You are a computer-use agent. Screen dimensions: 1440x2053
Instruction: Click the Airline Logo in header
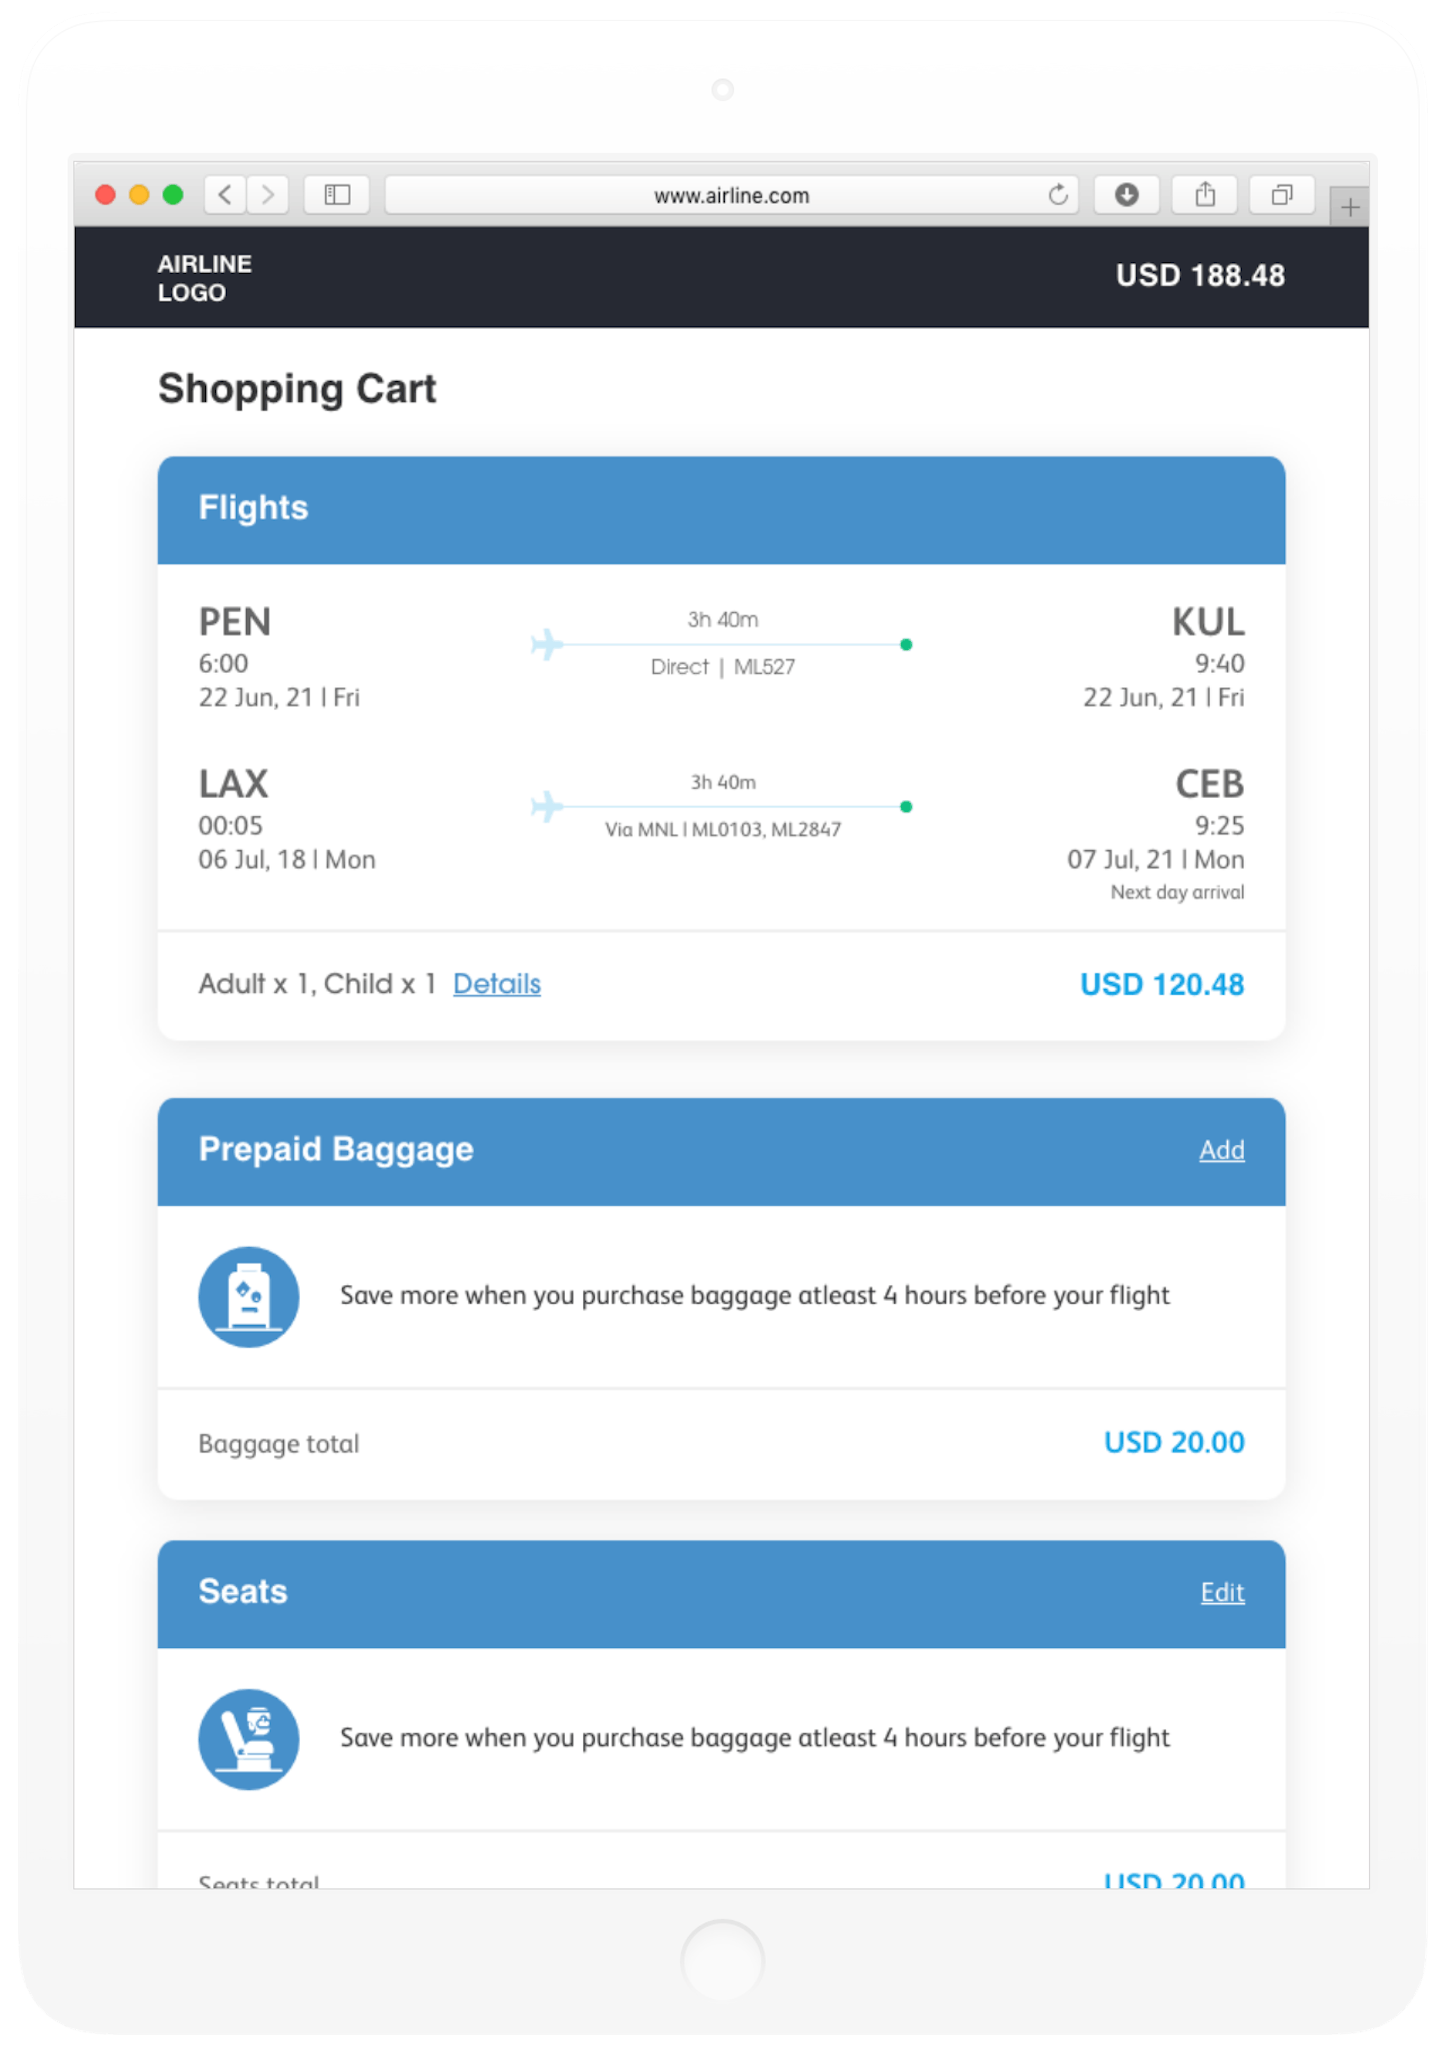205,278
